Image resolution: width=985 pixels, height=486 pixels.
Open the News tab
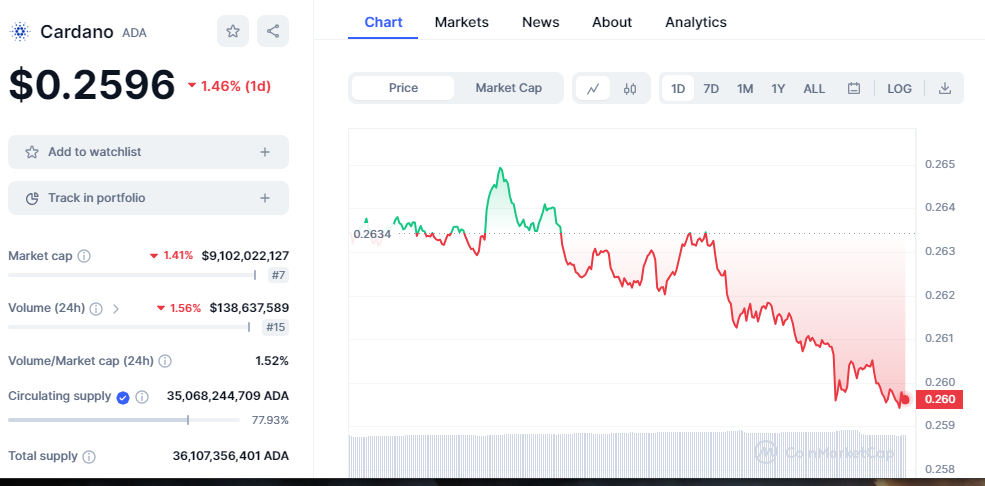(x=540, y=22)
